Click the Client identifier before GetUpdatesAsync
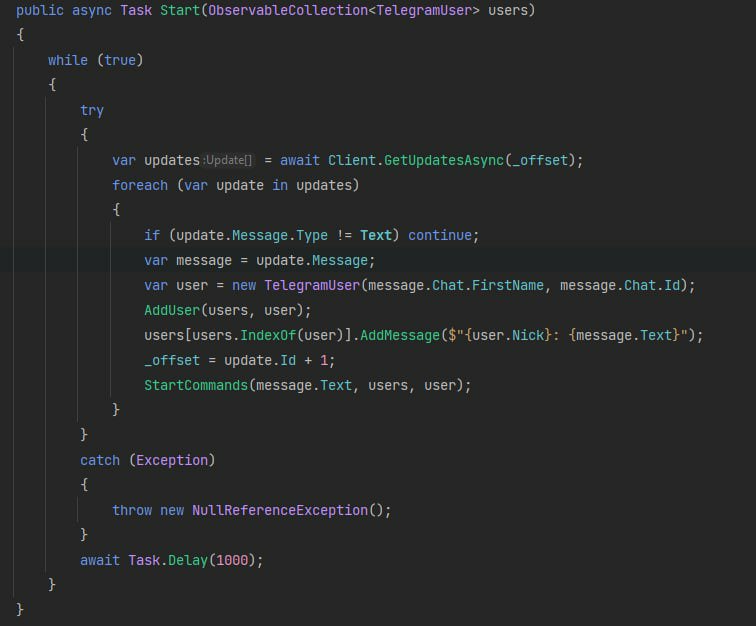This screenshot has width=756, height=626. click(351, 160)
